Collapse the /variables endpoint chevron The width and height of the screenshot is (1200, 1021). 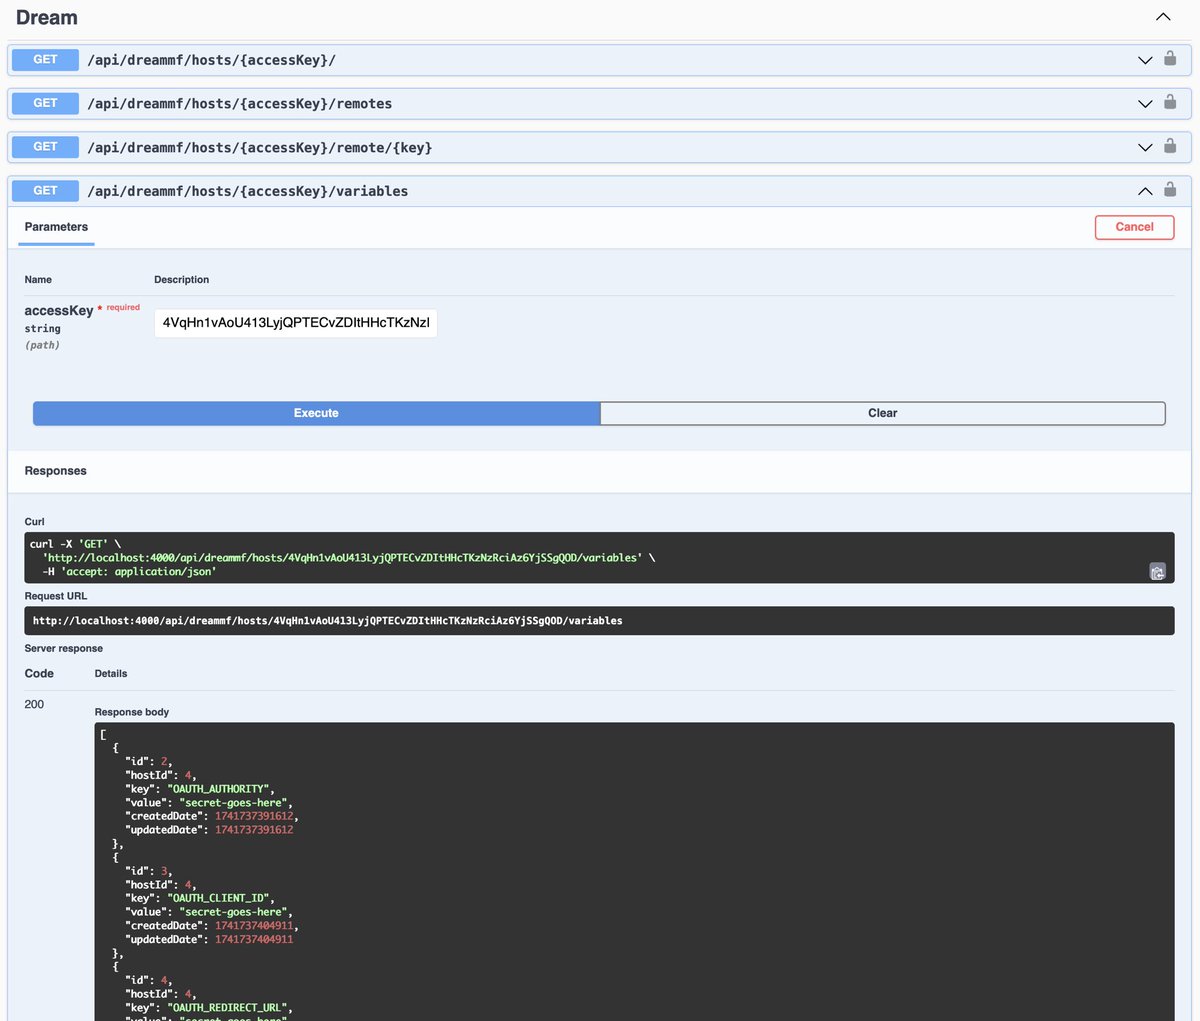pos(1145,191)
